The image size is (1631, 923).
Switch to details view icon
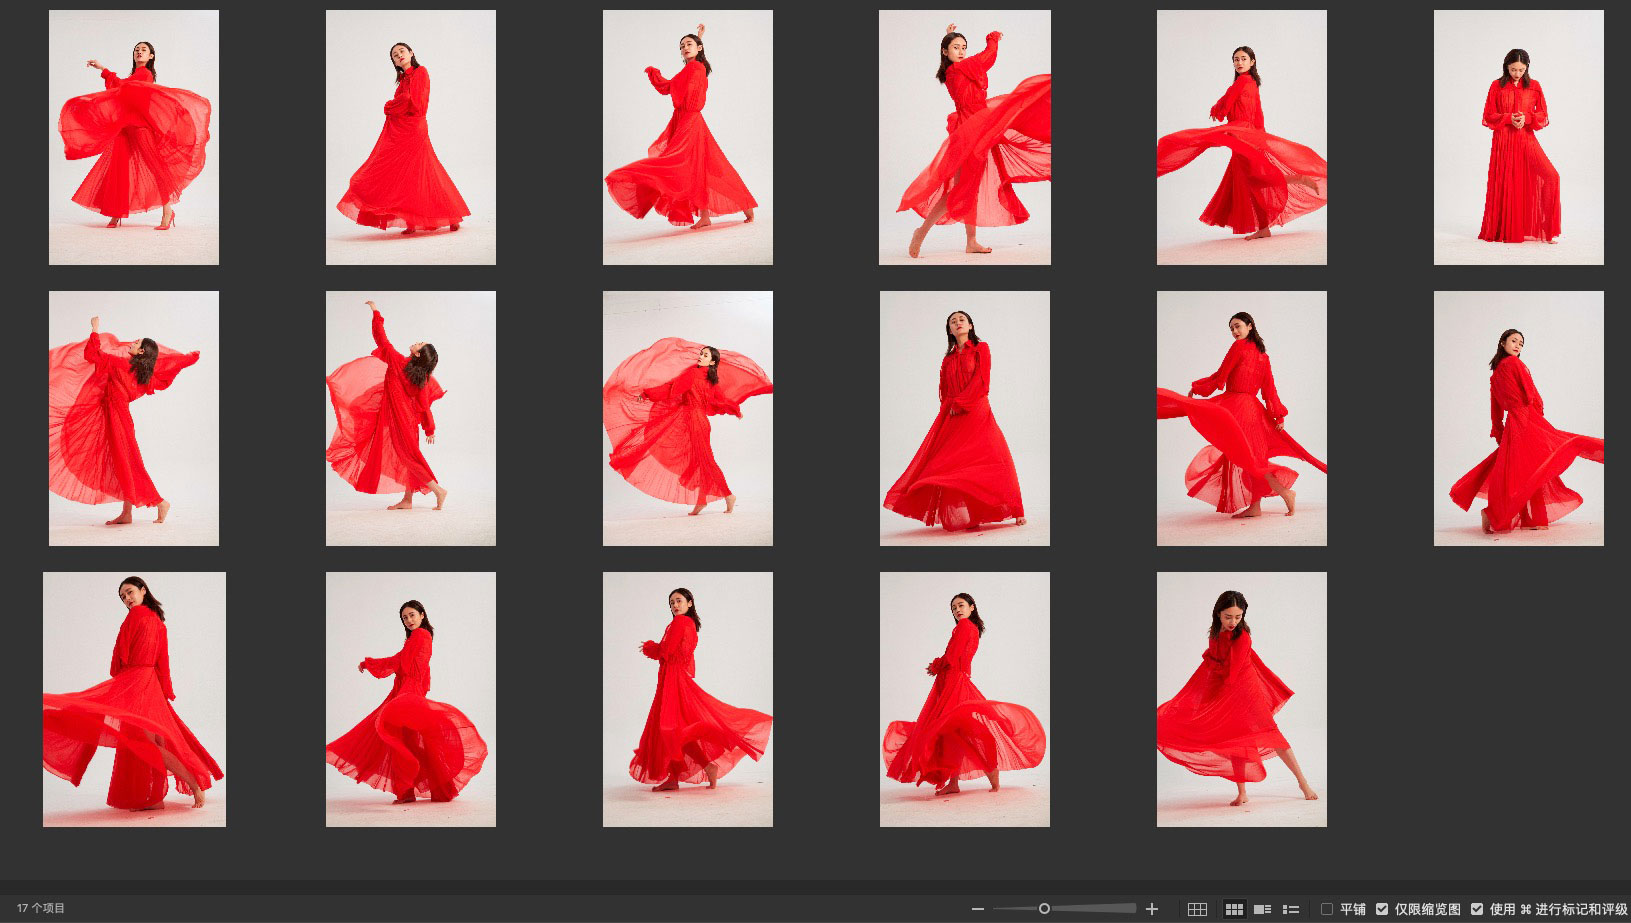[1262, 909]
